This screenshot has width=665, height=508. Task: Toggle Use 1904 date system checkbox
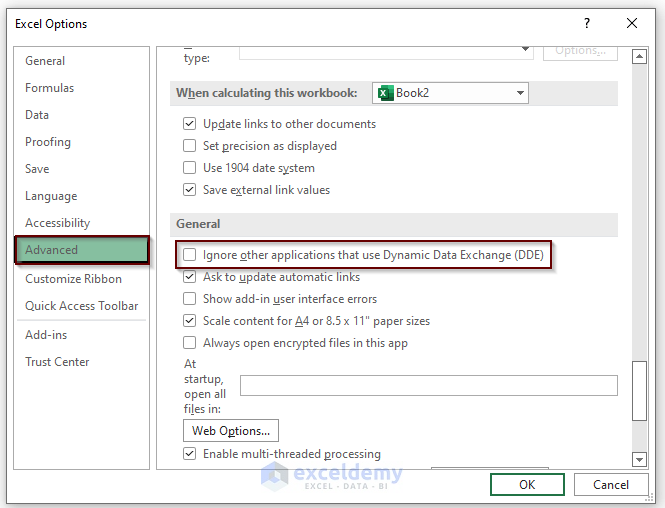[190, 168]
